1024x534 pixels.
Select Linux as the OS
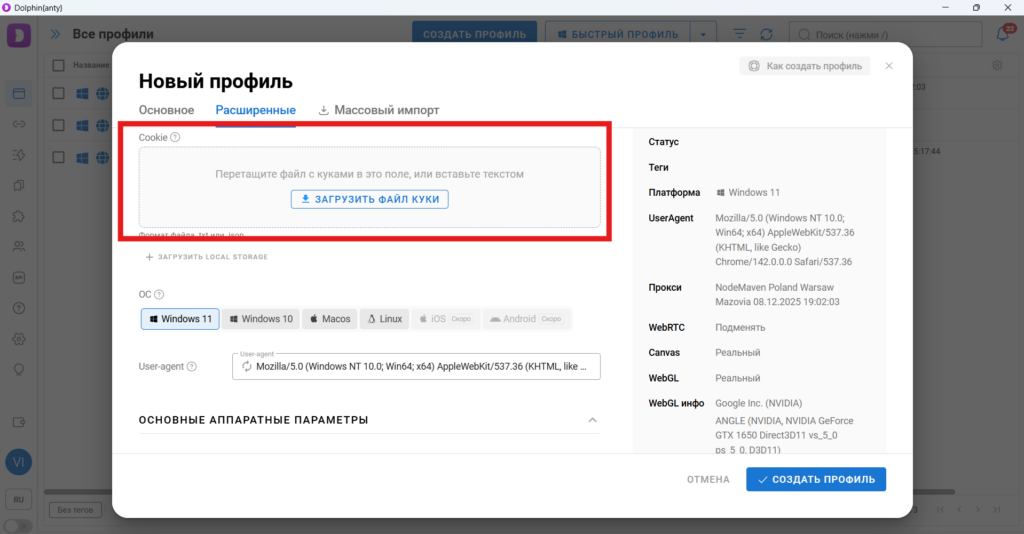384,319
